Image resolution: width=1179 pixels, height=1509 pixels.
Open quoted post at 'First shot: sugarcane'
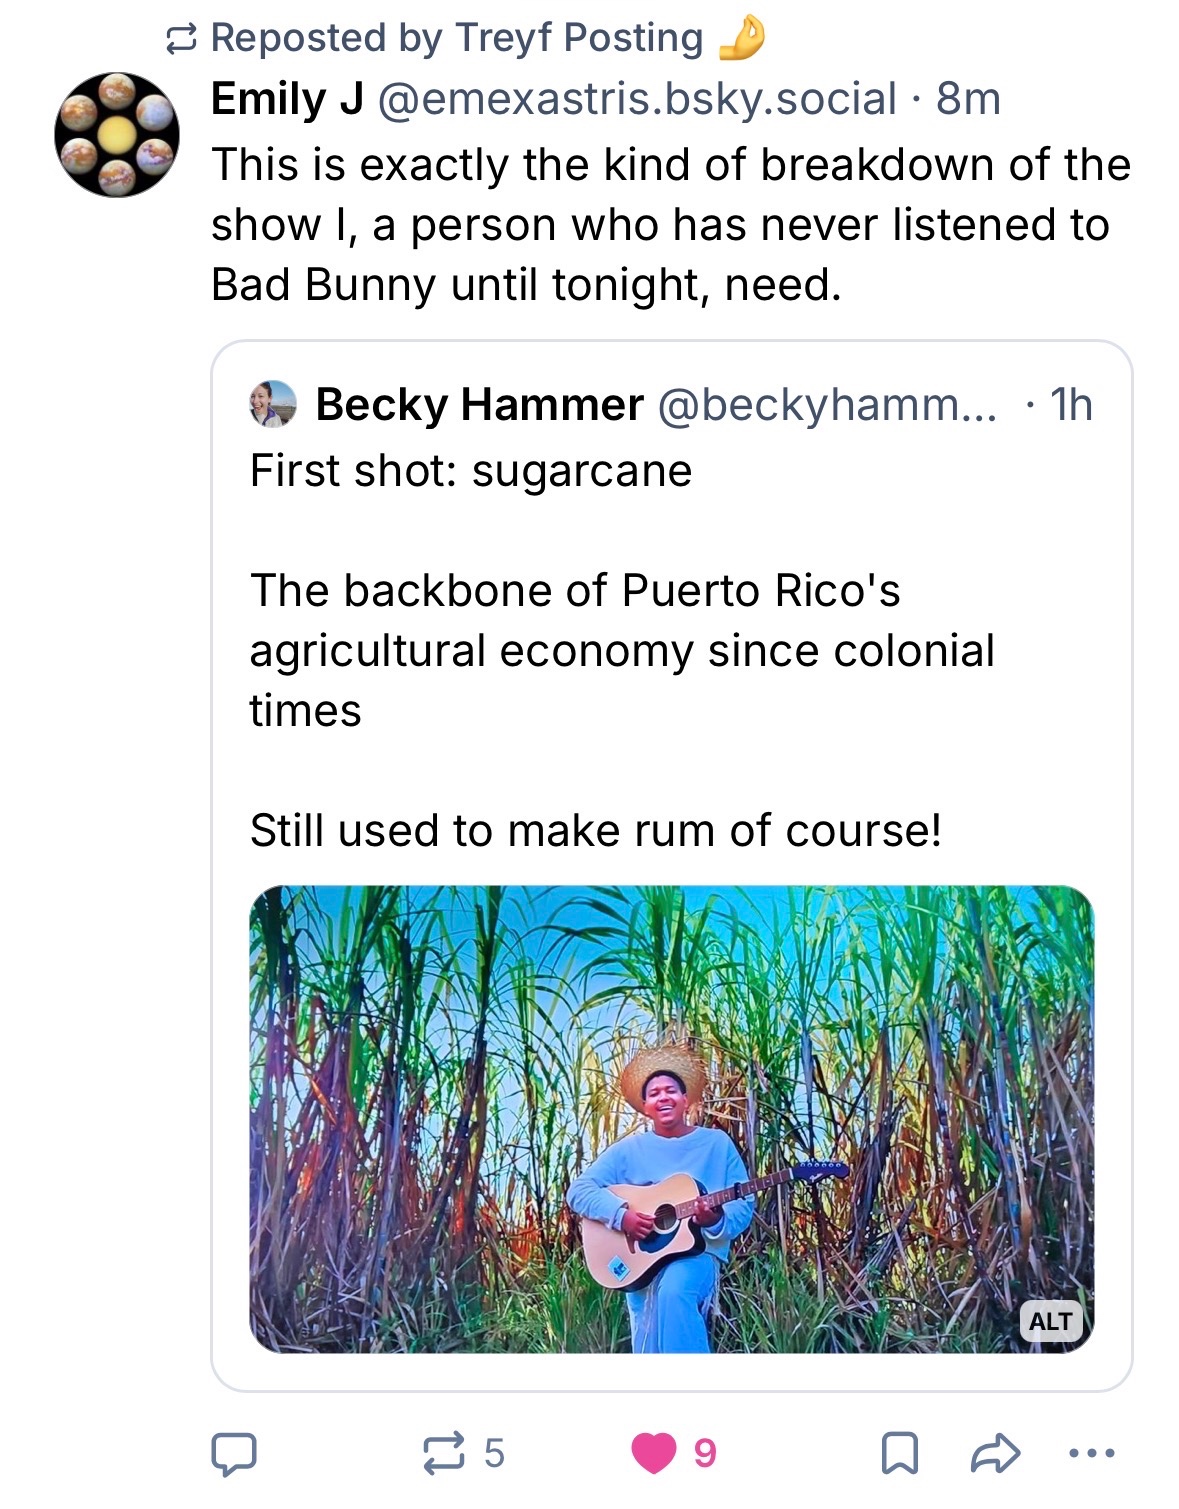click(471, 471)
